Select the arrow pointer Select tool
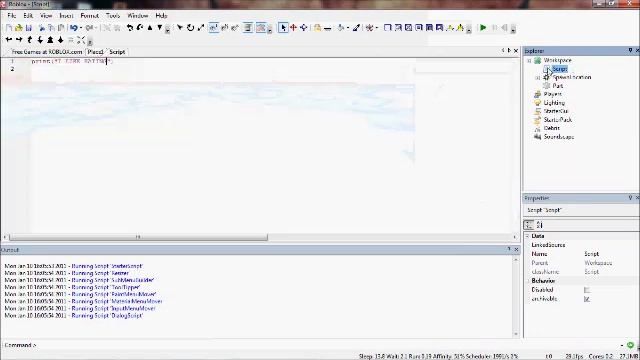 283,28
